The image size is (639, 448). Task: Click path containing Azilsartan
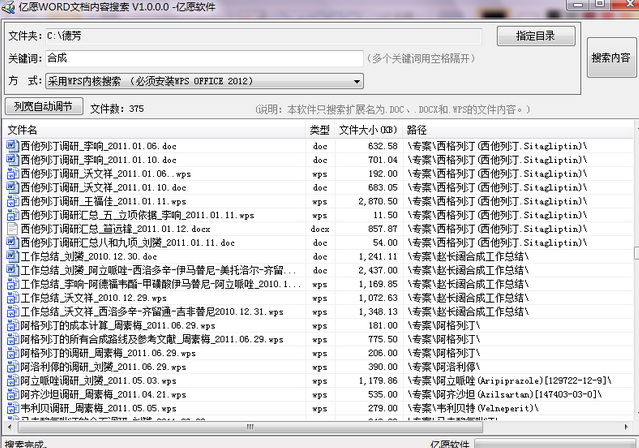(x=505, y=395)
